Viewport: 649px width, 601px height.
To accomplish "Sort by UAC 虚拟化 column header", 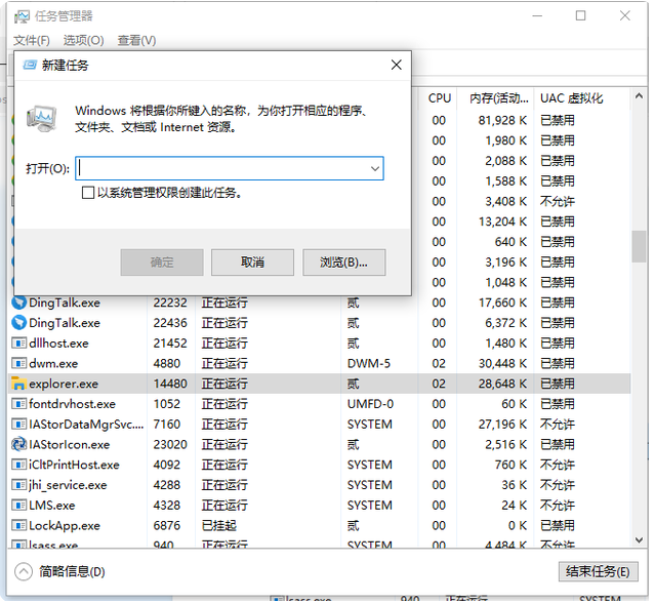I will 571,98.
